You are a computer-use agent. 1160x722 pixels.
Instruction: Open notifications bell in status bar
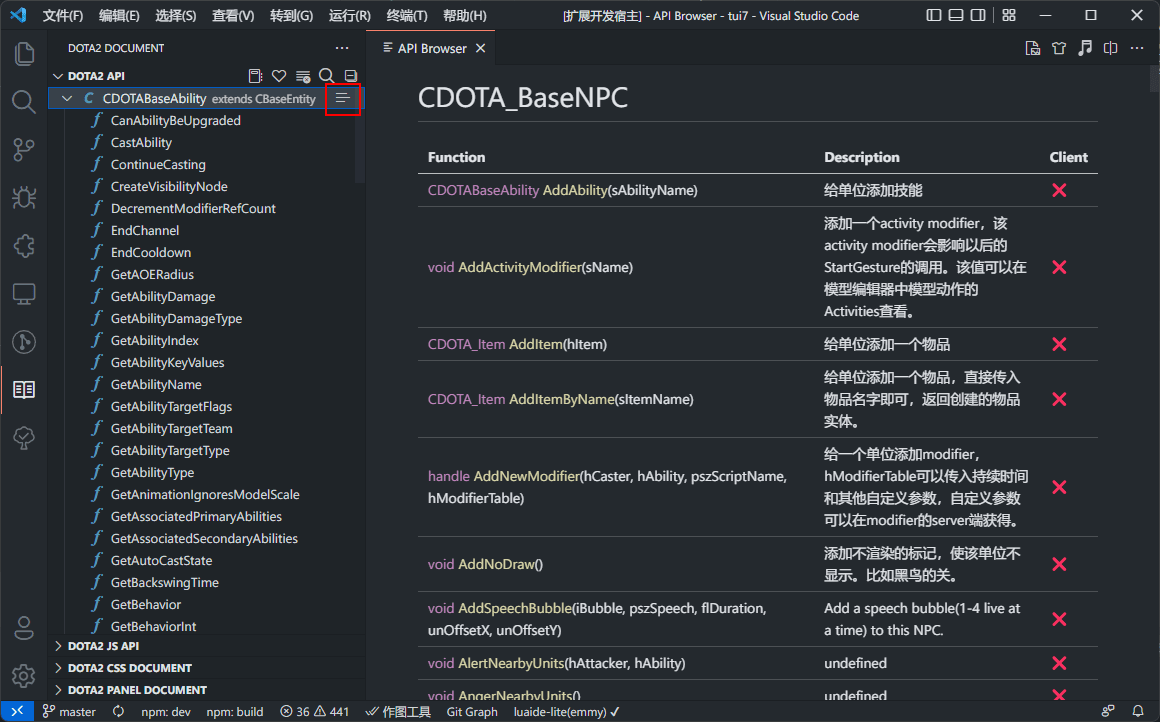click(x=1138, y=712)
